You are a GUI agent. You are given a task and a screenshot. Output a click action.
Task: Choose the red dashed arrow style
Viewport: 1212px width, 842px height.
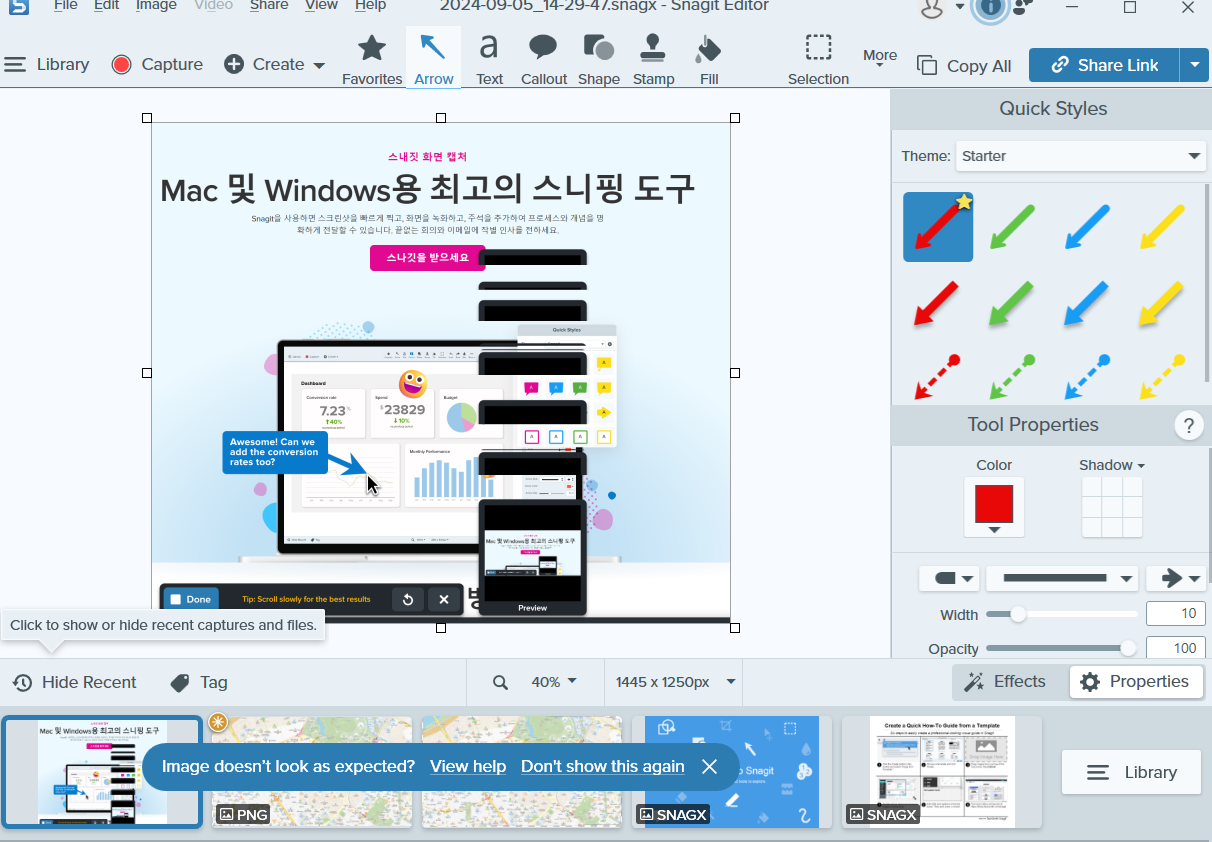(937, 377)
